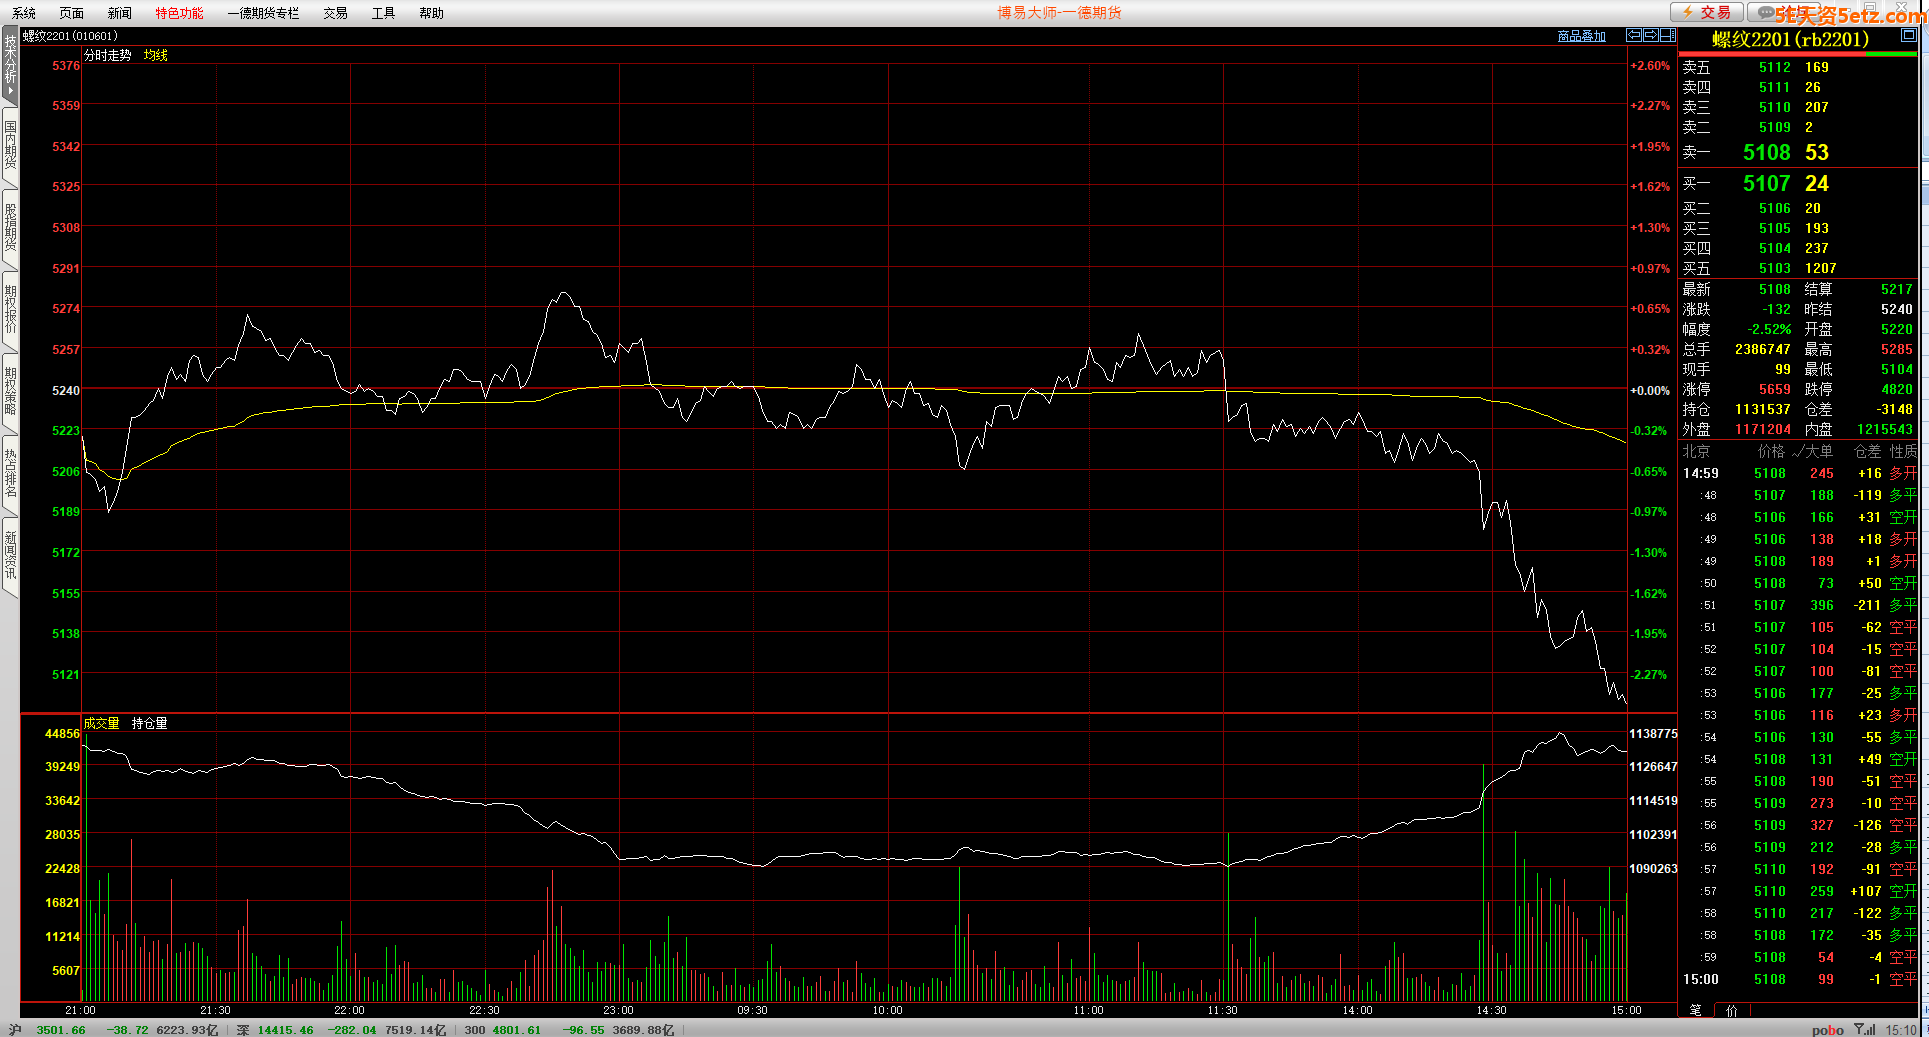The image size is (1929, 1037).
Task: Click the 外盘 value 1171204
Action: [1763, 429]
